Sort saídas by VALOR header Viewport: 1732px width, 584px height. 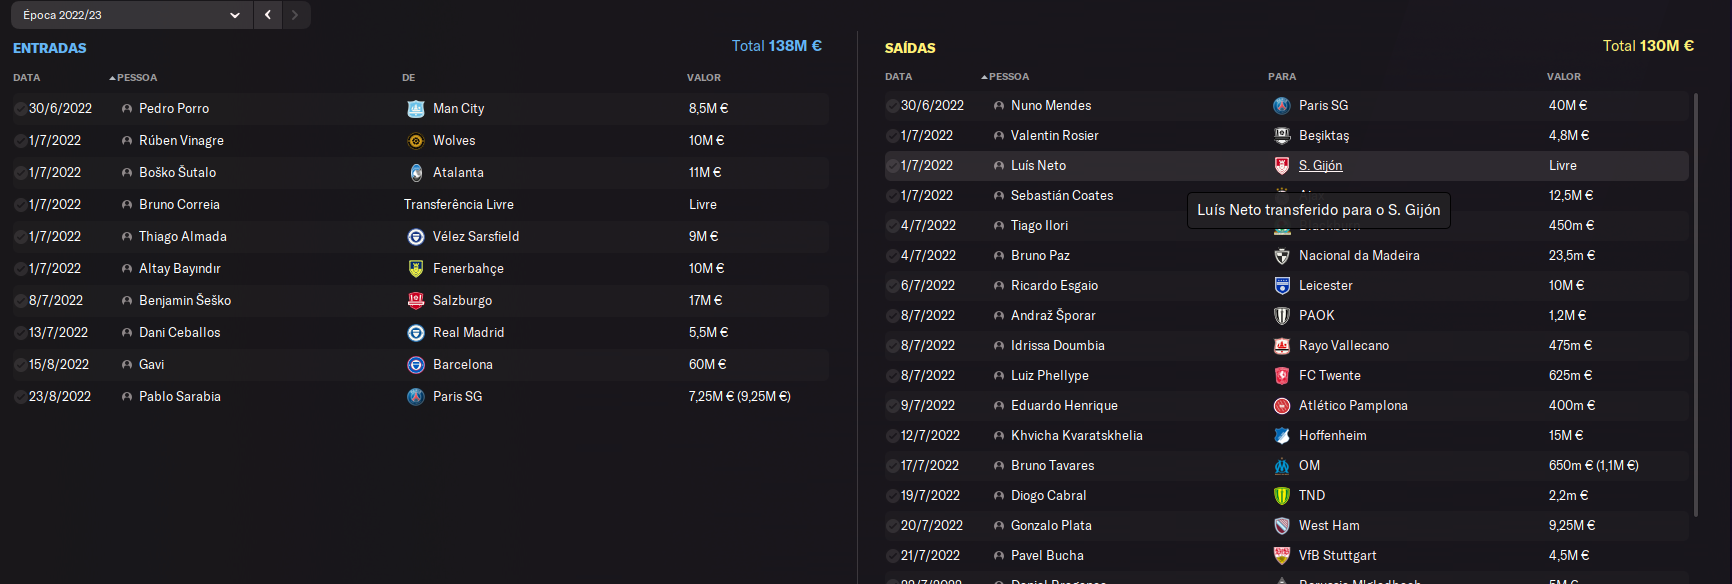[1564, 77]
